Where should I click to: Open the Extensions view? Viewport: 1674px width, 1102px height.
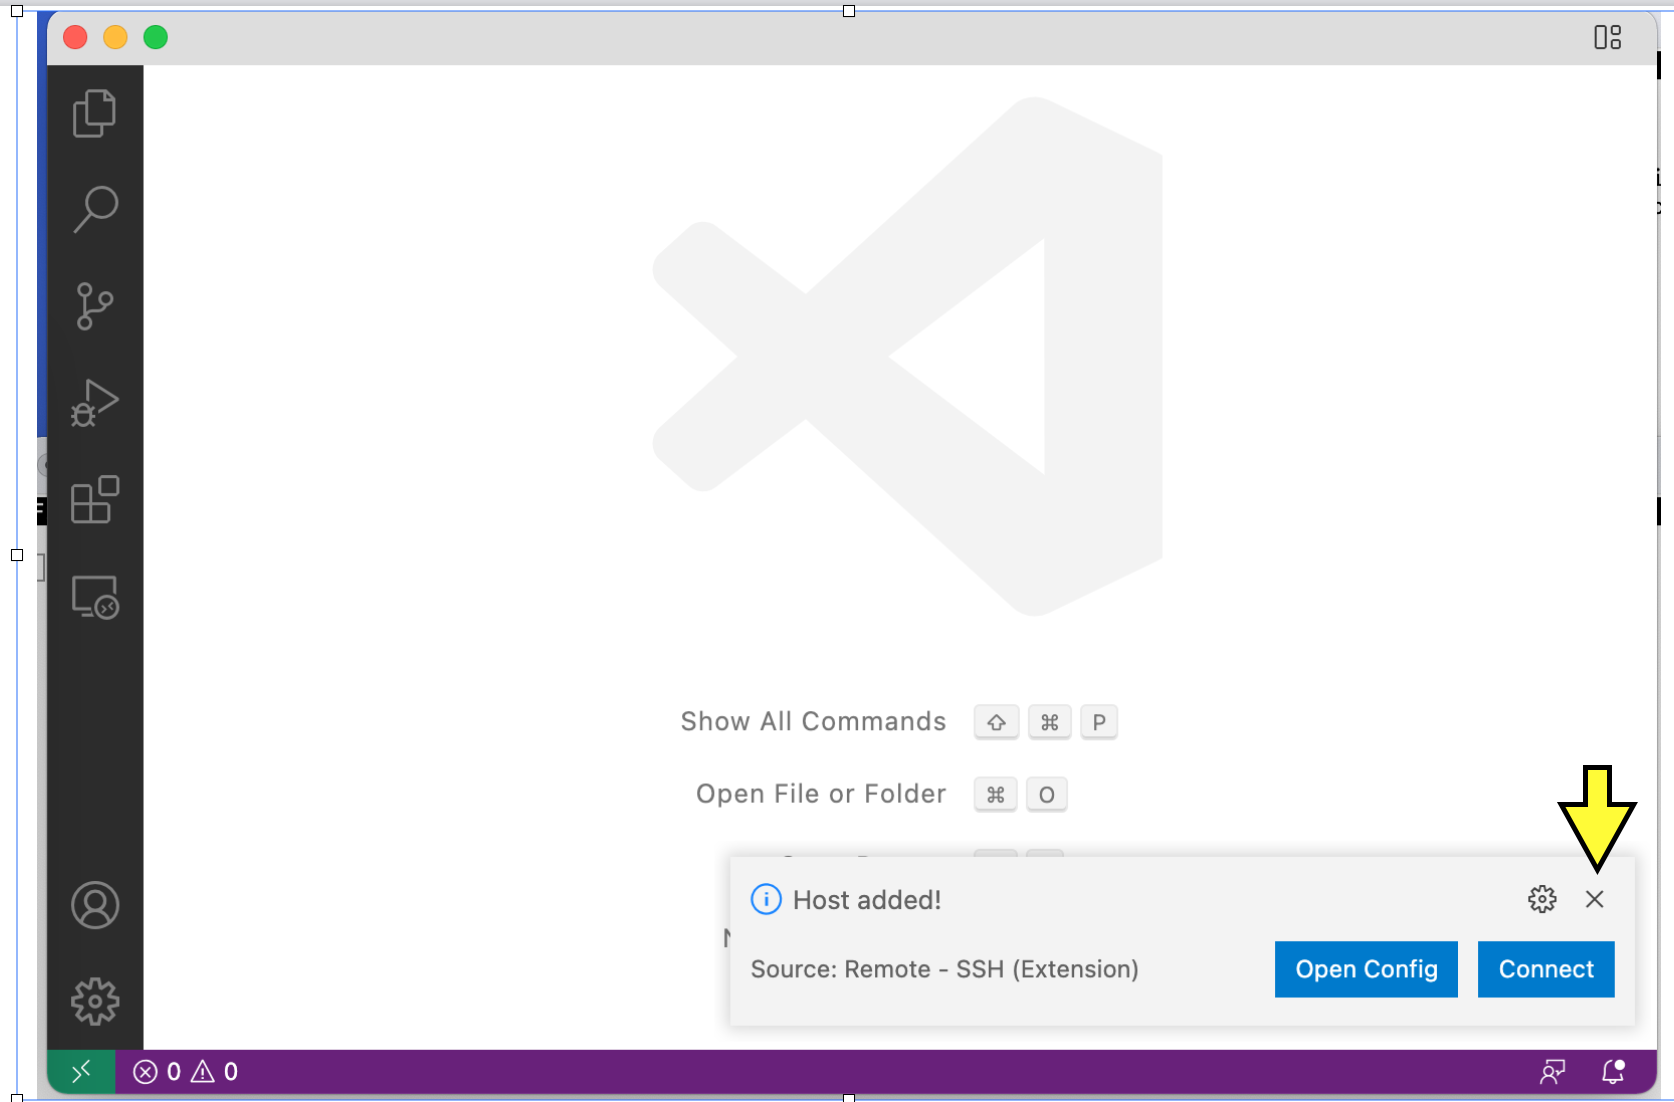coord(95,500)
